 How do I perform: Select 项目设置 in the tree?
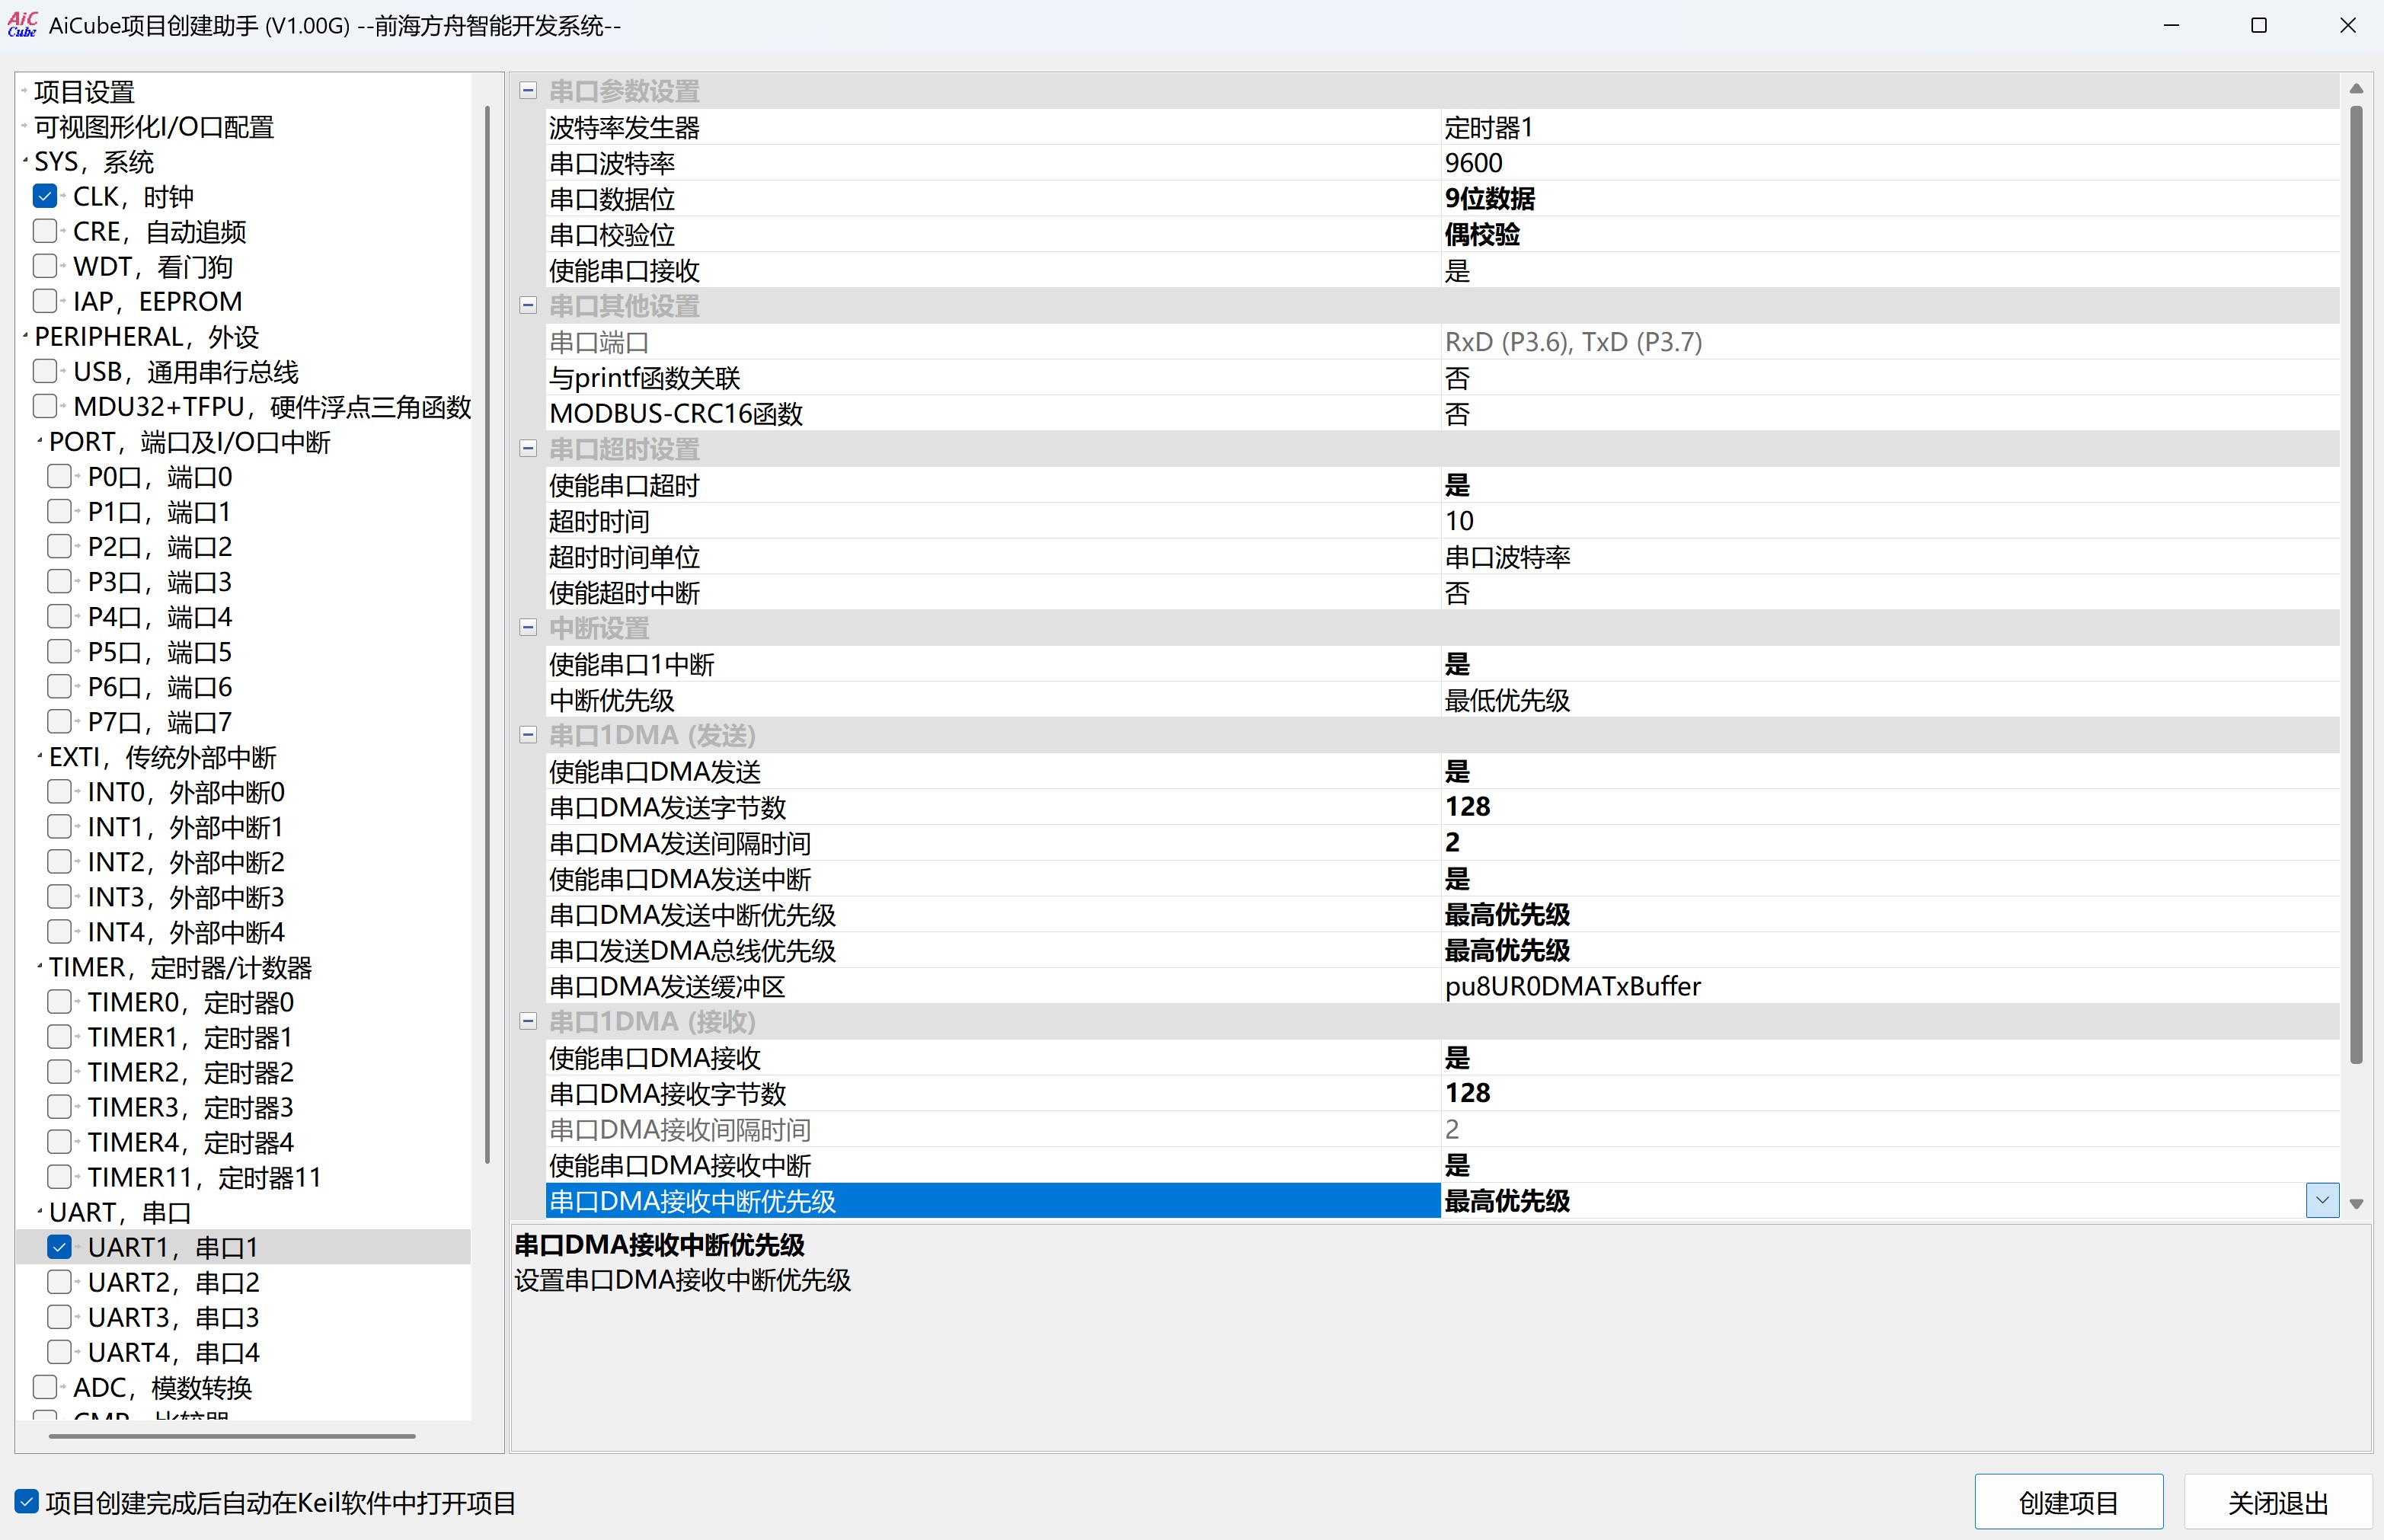point(84,92)
